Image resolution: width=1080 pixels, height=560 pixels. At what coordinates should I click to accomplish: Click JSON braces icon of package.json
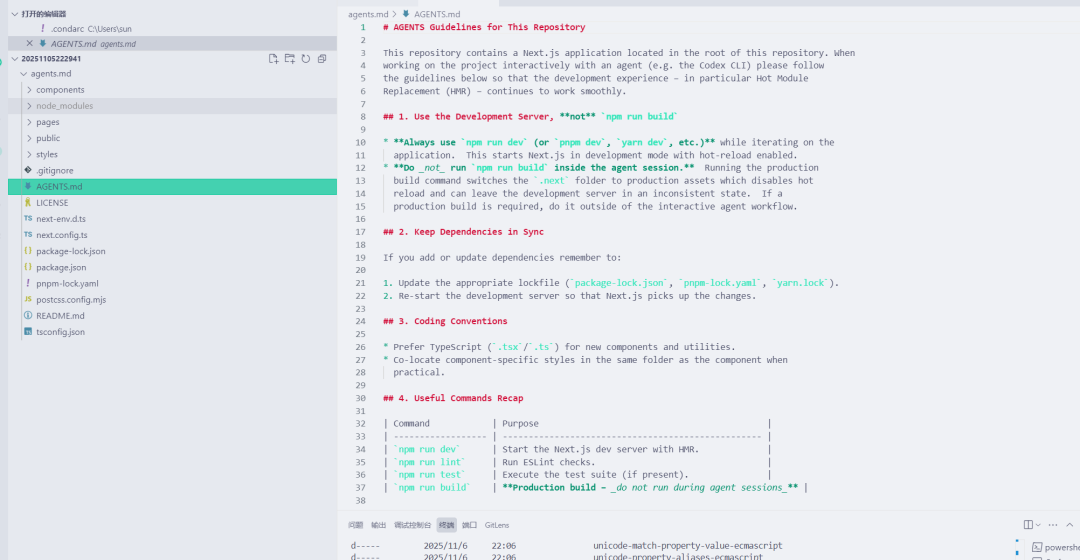click(28, 267)
